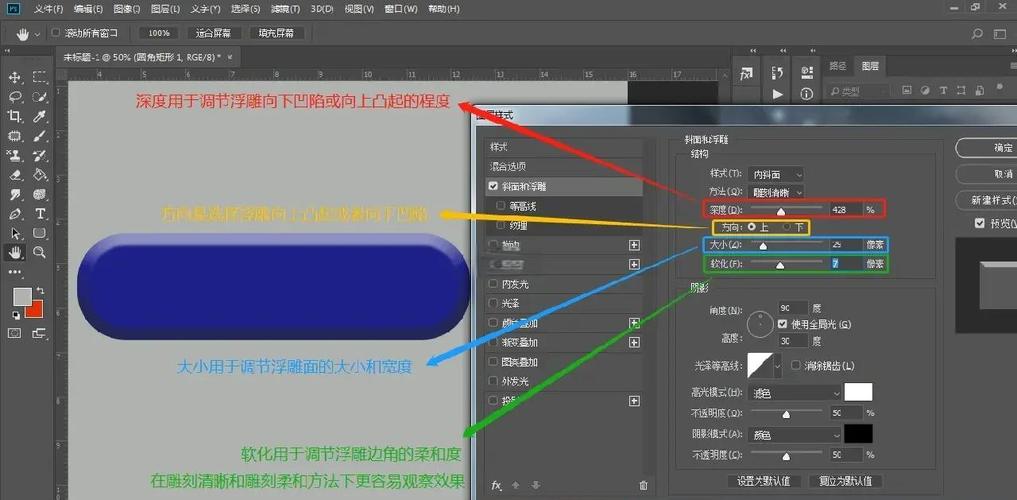This screenshot has height=500, width=1017.
Task: Open the 阴影模式 dropdown
Action: click(x=795, y=435)
